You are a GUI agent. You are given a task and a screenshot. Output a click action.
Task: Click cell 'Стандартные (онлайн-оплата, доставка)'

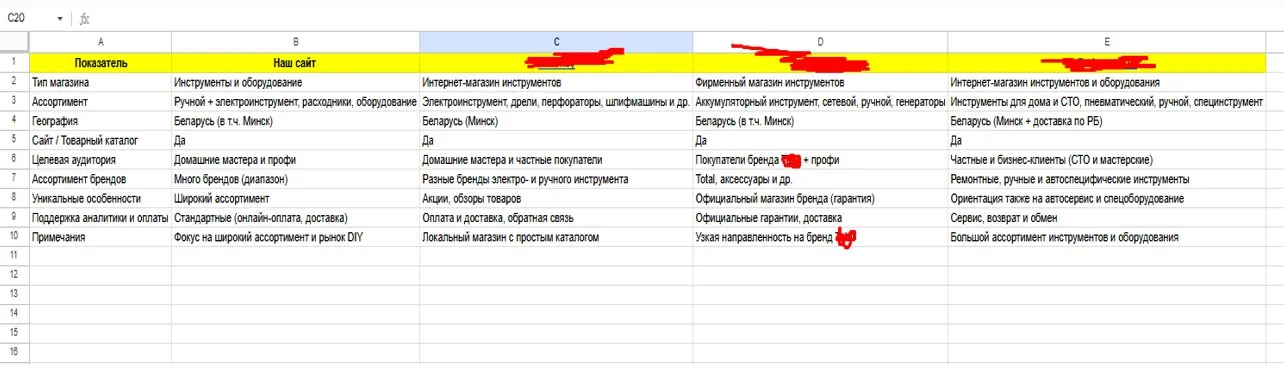pyautogui.click(x=295, y=218)
